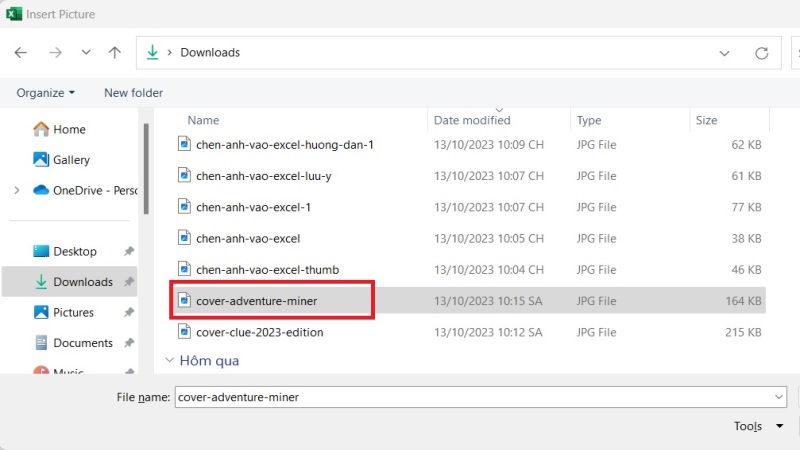Click JPG icon of chen-anh-vao-excel-huong-dan-1
800x450 pixels.
tap(184, 144)
